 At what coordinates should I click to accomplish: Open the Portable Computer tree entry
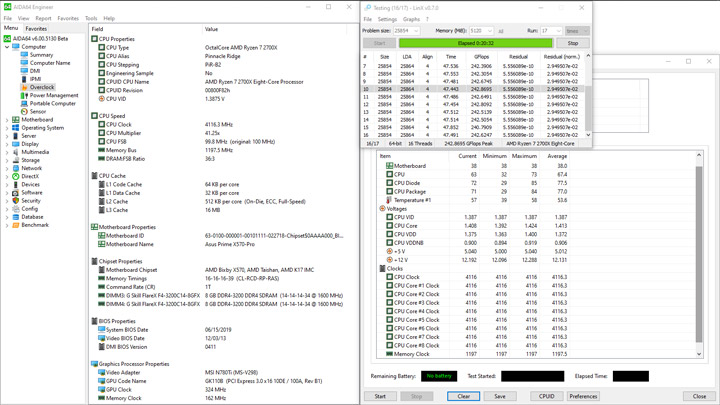tap(52, 103)
